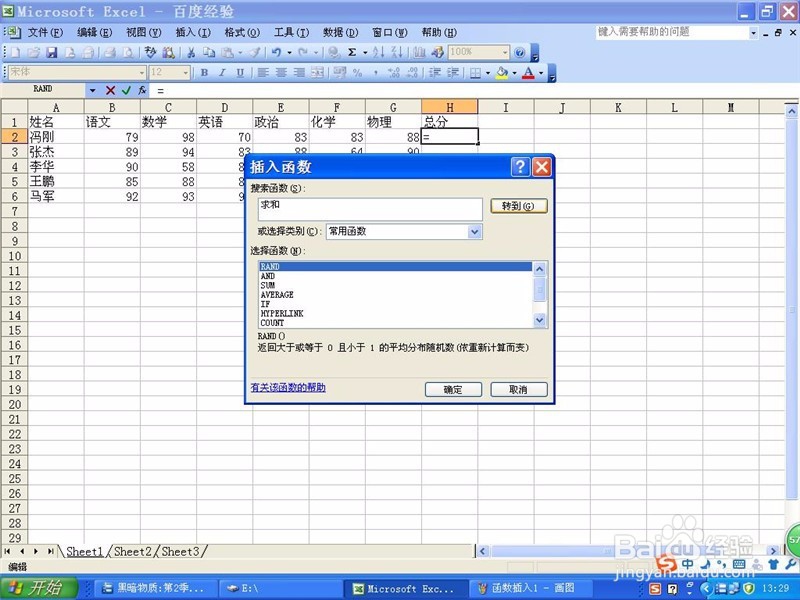
Task: Click the AutoSum sigma icon
Action: tap(352, 53)
